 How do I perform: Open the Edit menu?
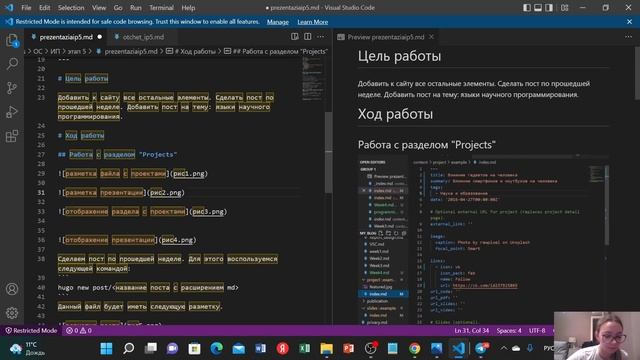coord(44,8)
